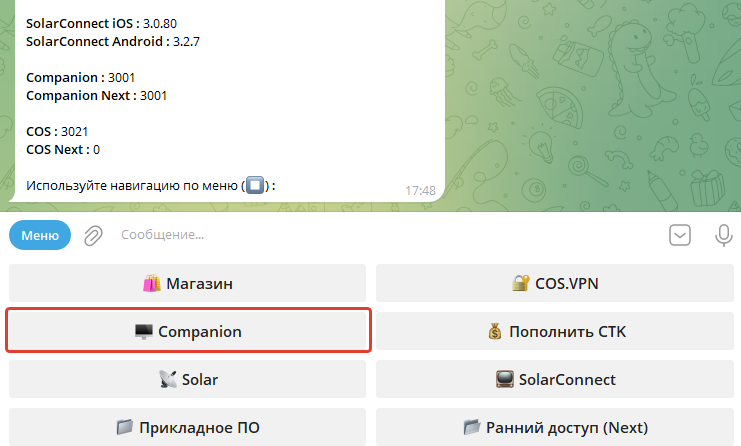
Task: Click the 'Companion : 3001' line
Action: click(x=81, y=77)
